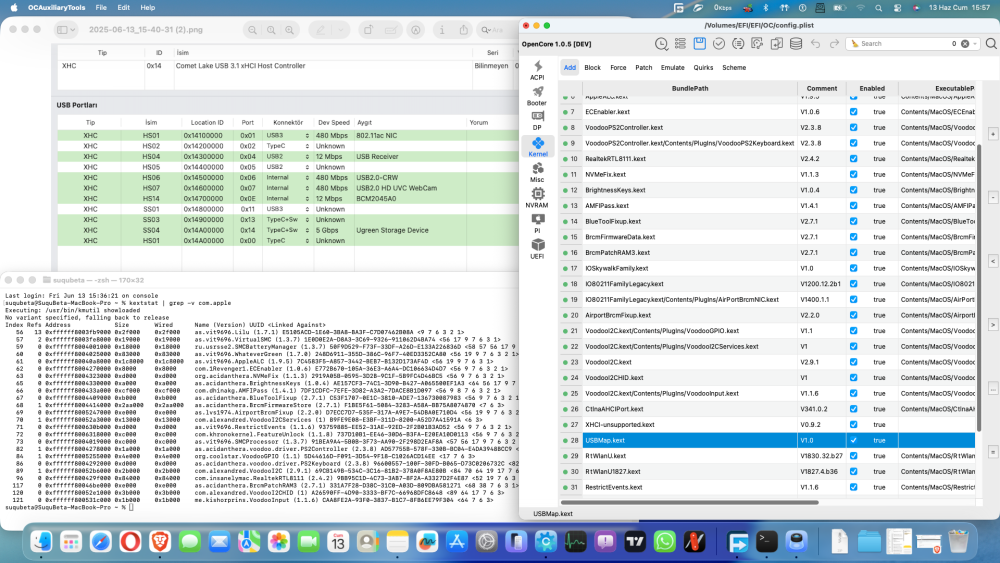Click the info inspector icon in Preview
Viewport: 1000px width, 563px height.
[x=442, y=30]
